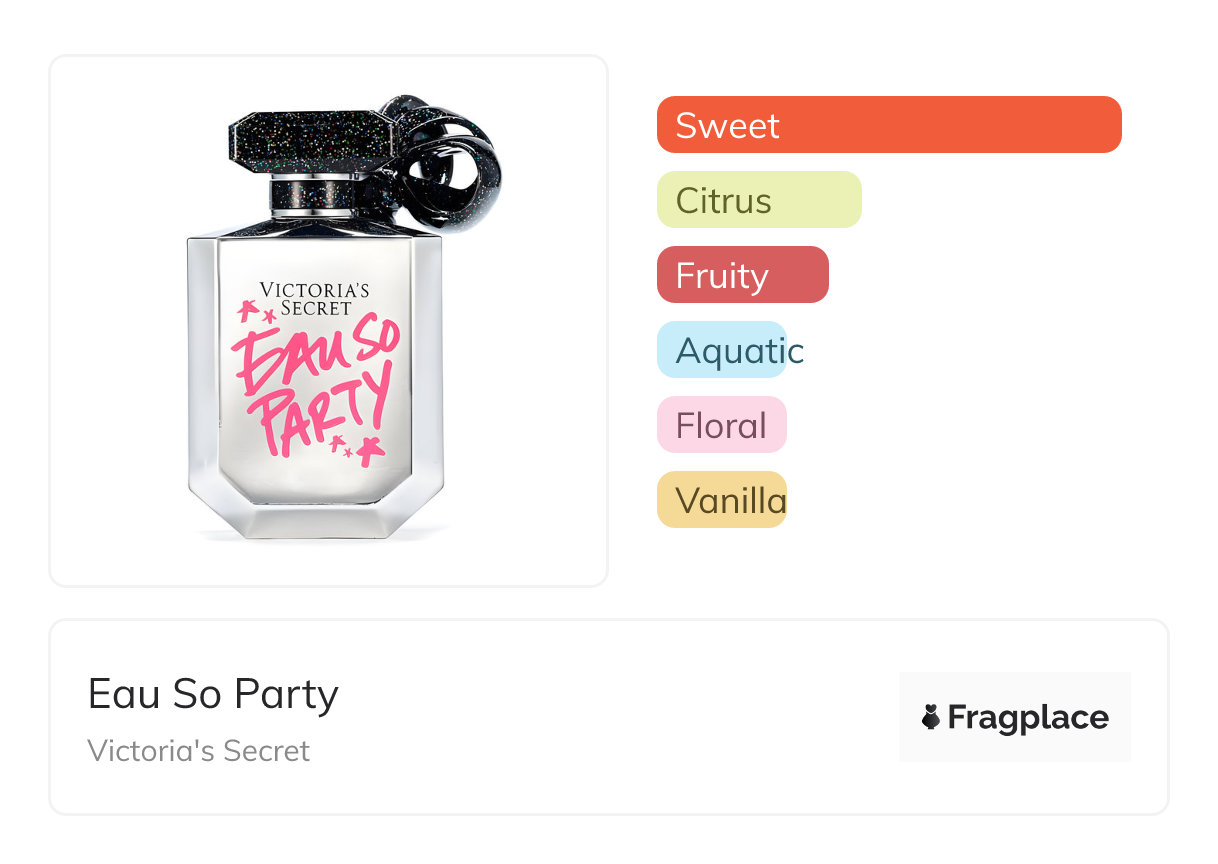The height and width of the screenshot is (864, 1218).
Task: Choose the light blue Aquatic accord bar
Action: coord(722,350)
